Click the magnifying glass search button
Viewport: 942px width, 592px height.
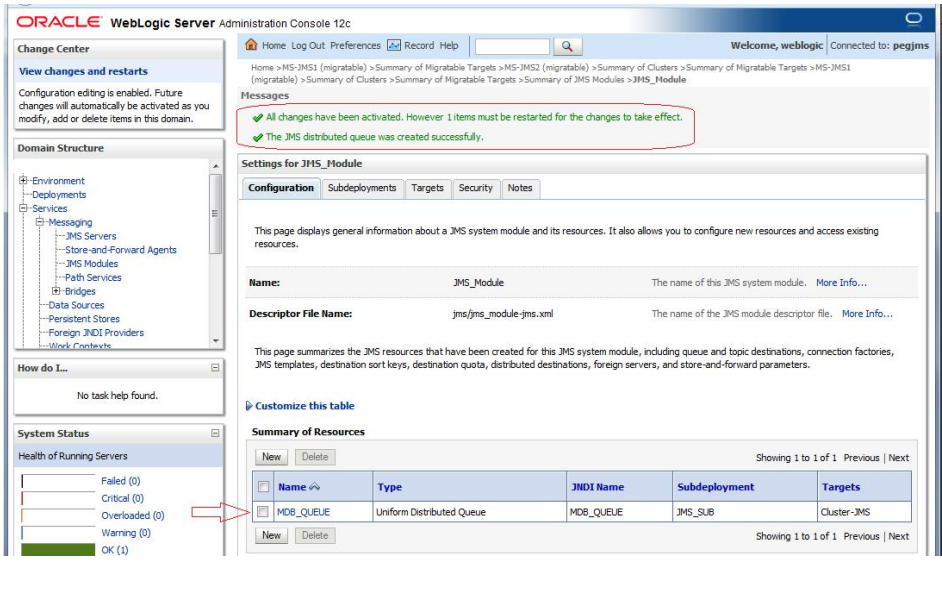[567, 46]
